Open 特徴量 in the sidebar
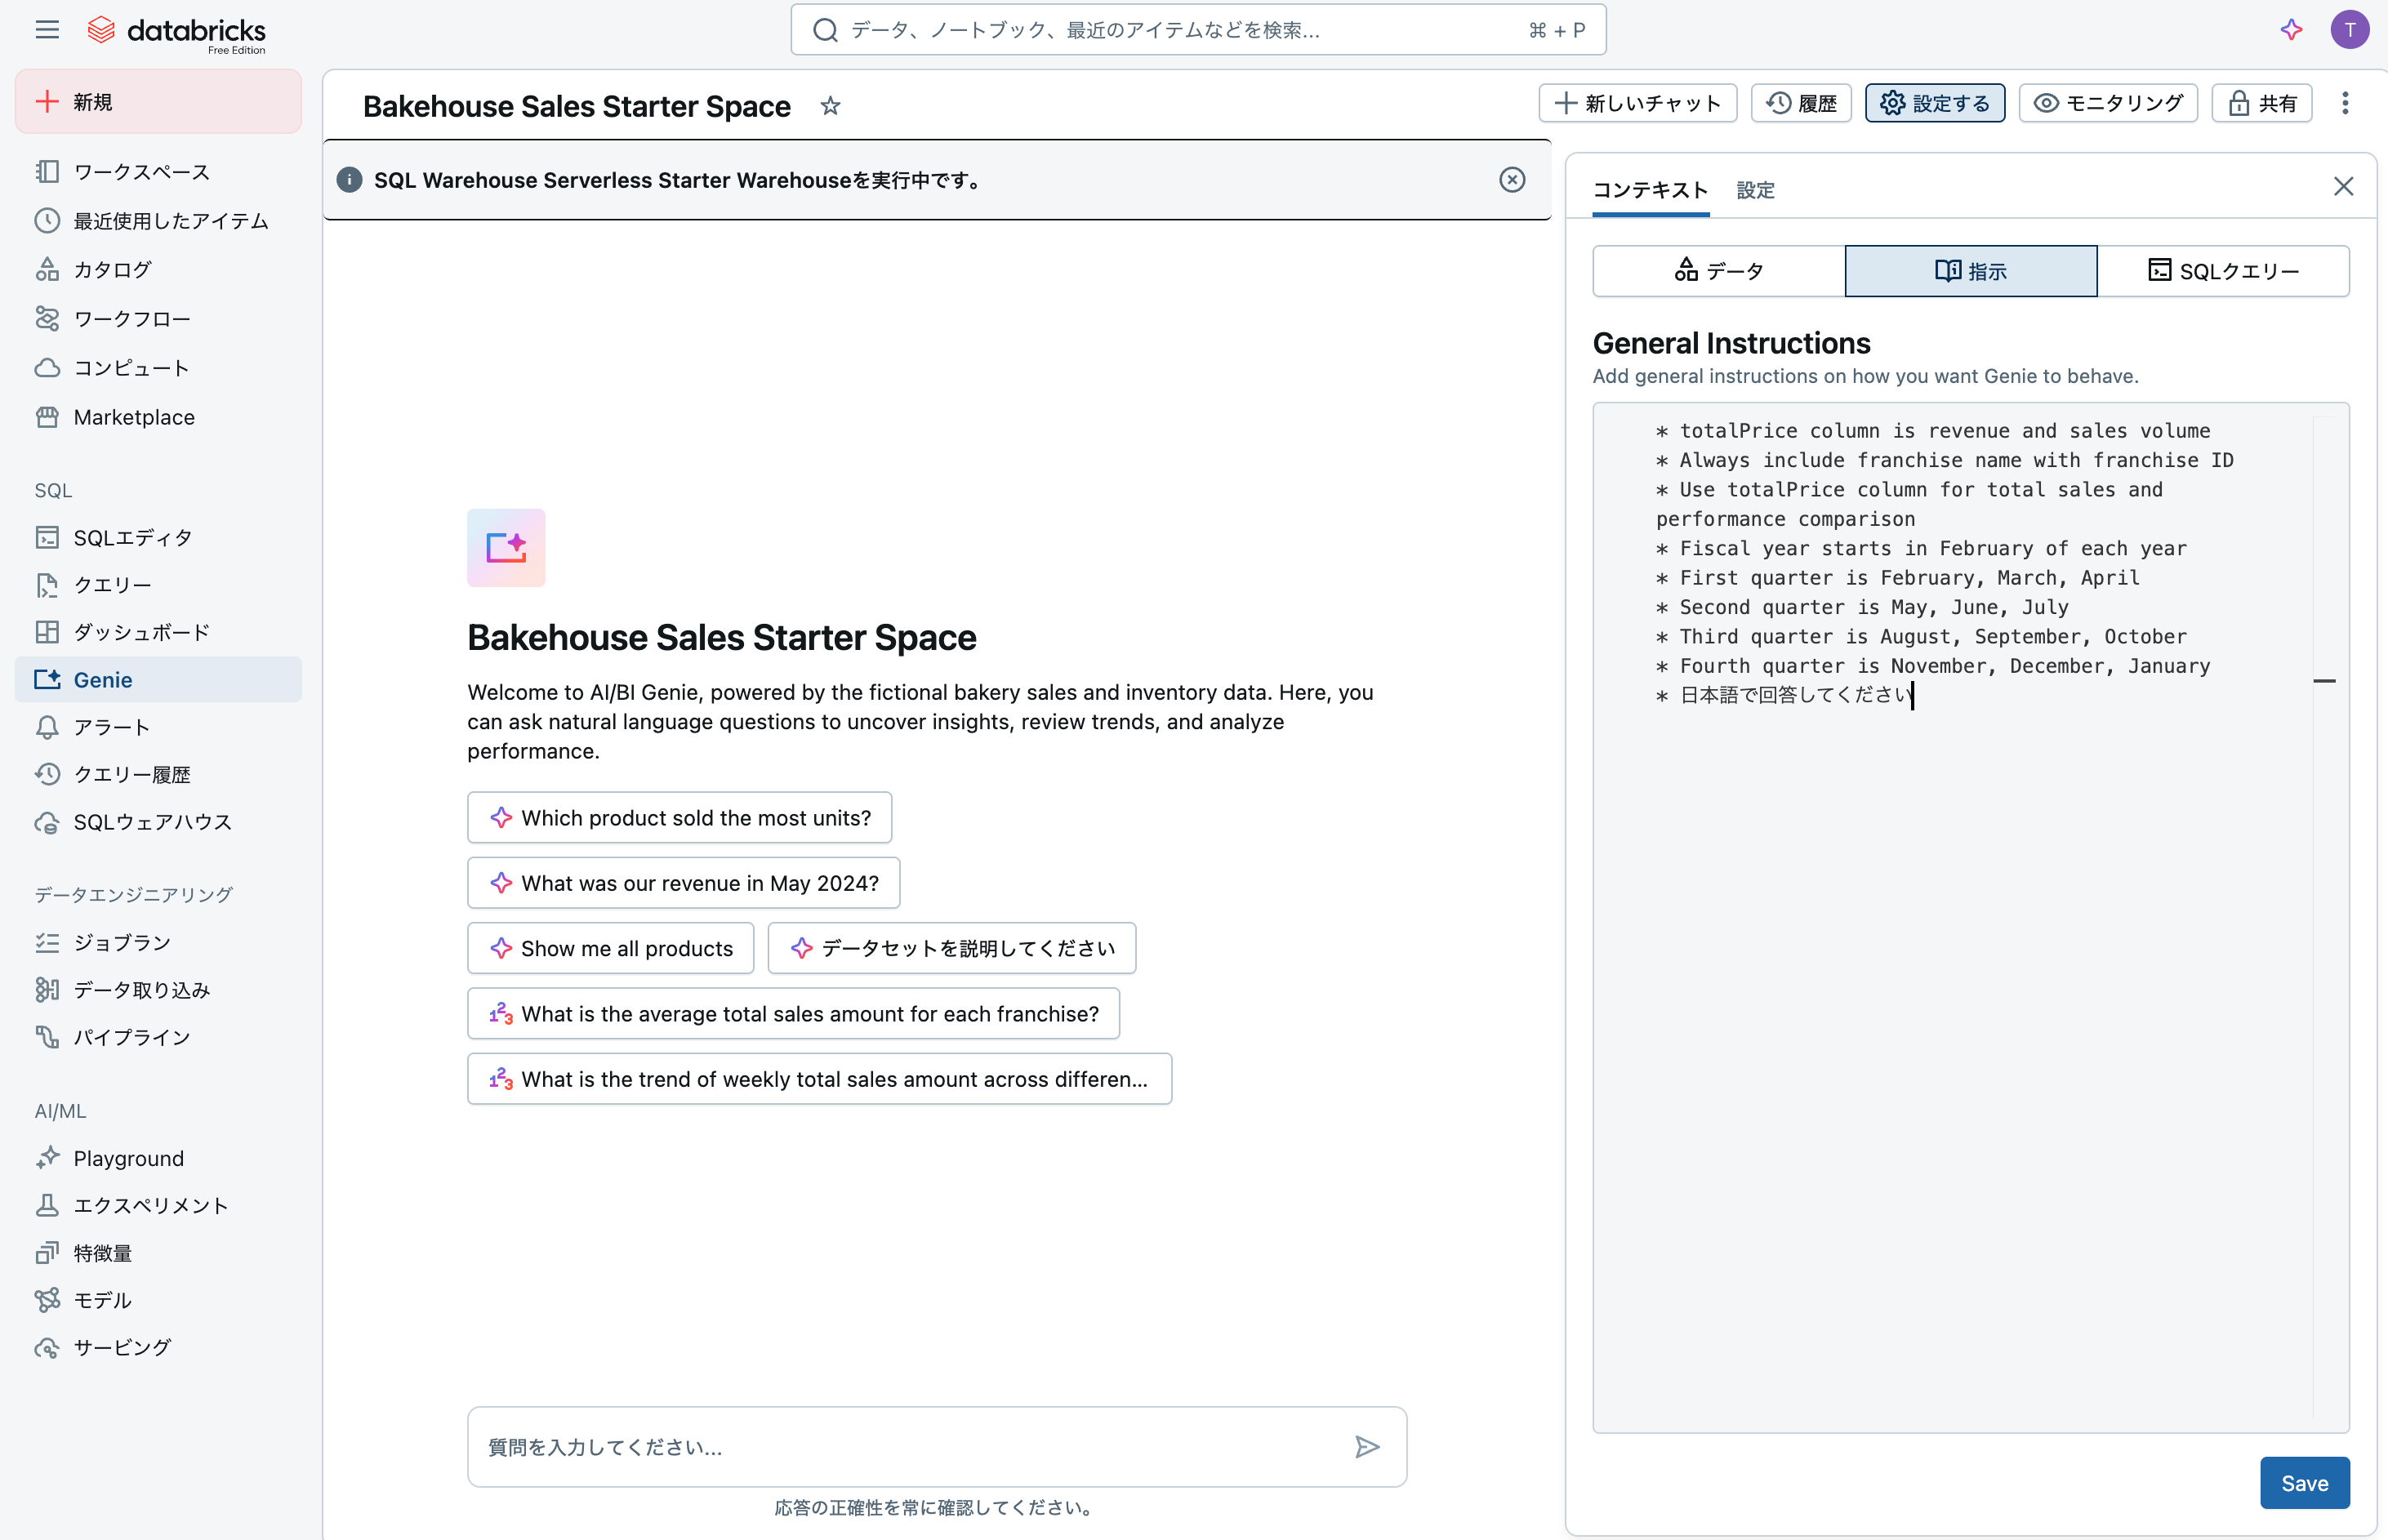Viewport: 2388px width, 1540px height. click(x=158, y=1253)
